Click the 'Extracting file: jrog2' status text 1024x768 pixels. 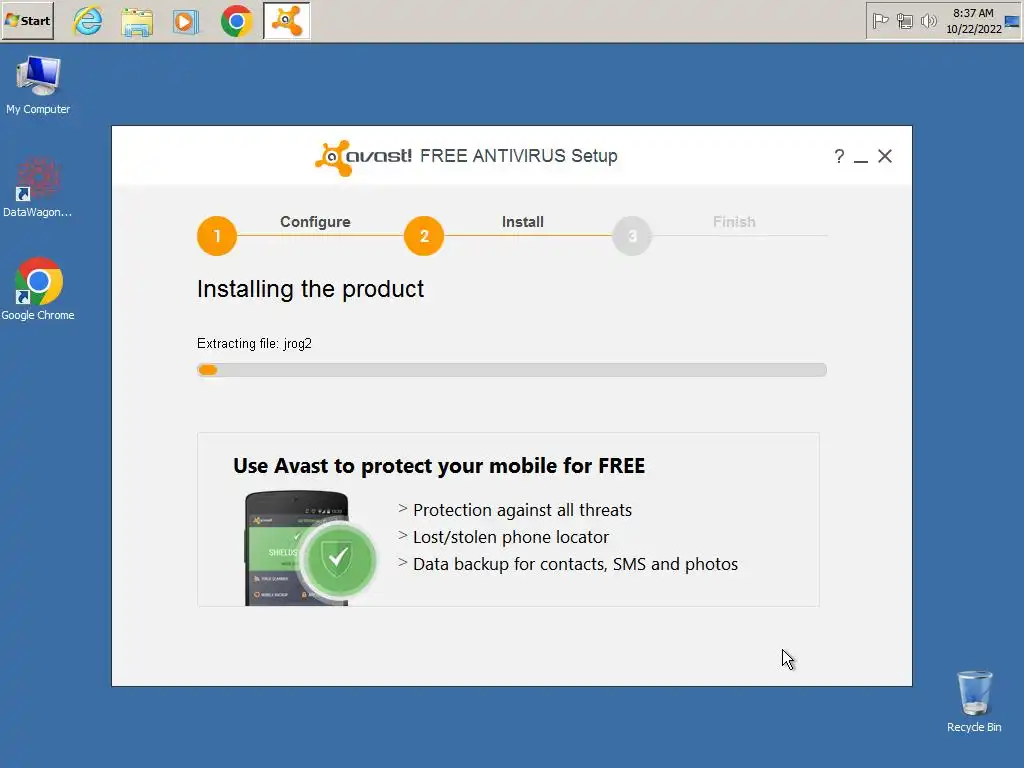254,344
